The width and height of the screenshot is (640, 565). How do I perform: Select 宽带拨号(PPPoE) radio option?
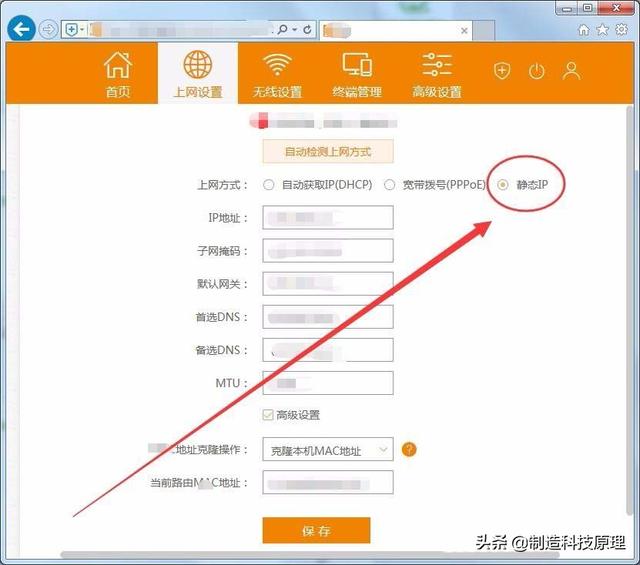390,185
